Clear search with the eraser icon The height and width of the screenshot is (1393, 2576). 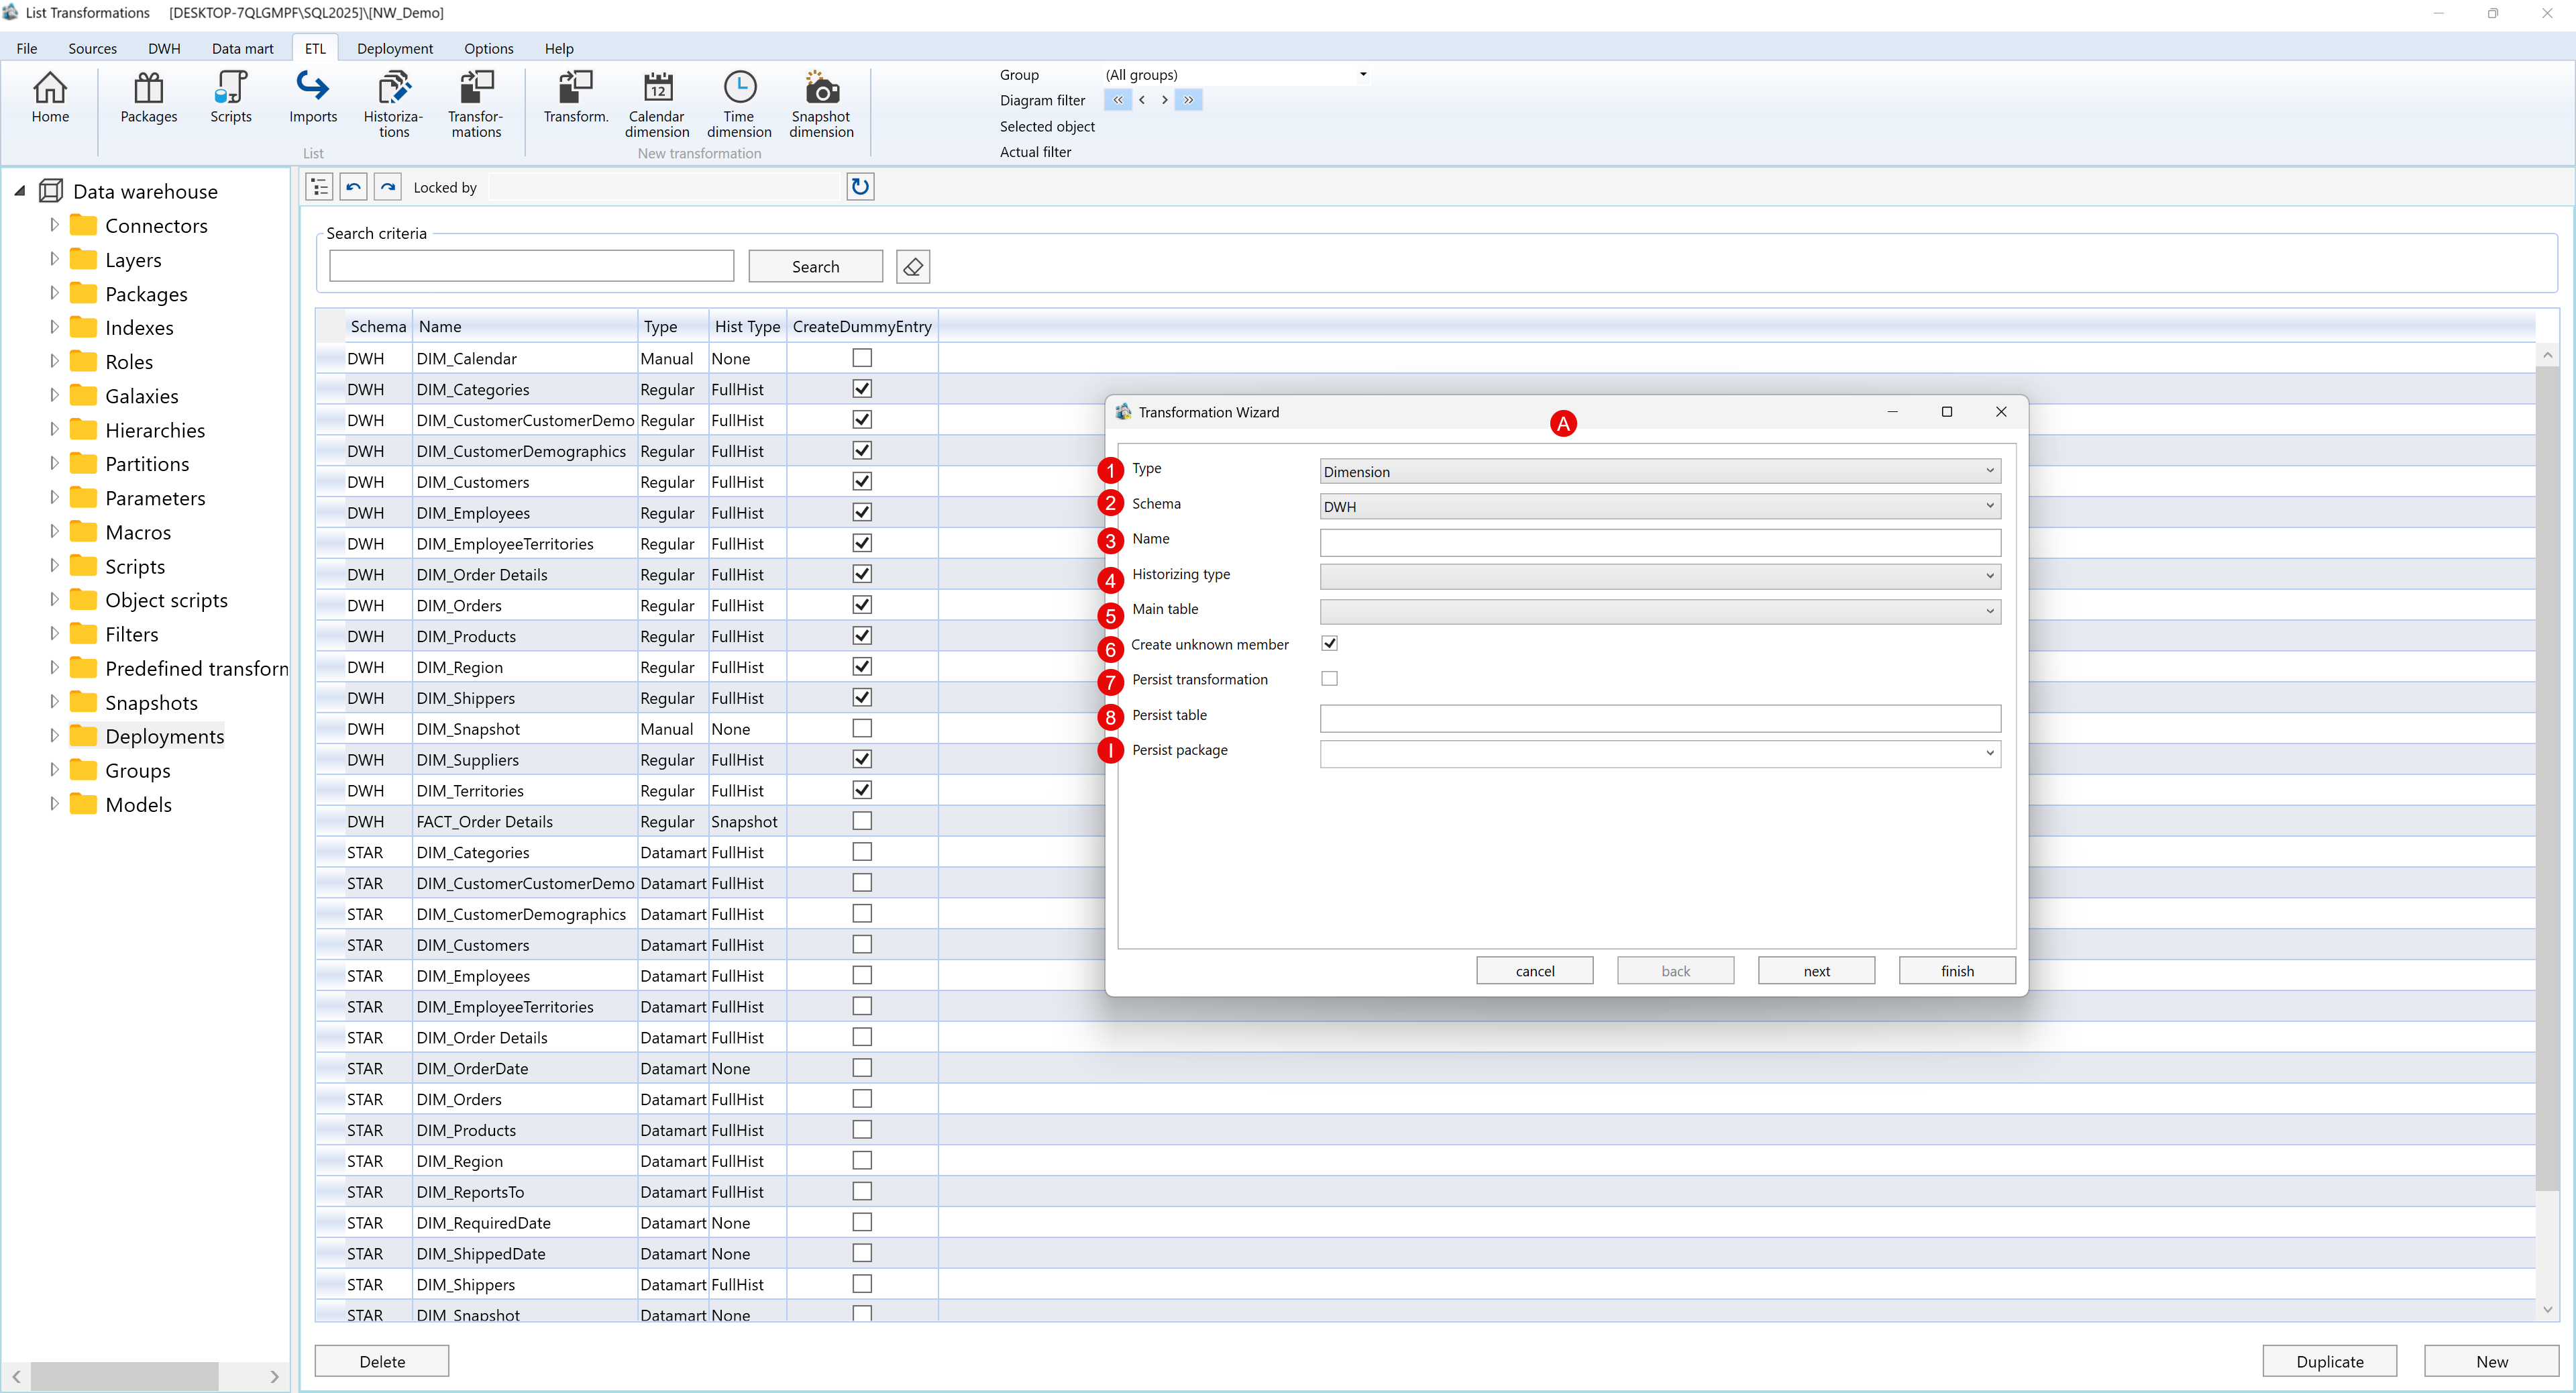pyautogui.click(x=912, y=267)
